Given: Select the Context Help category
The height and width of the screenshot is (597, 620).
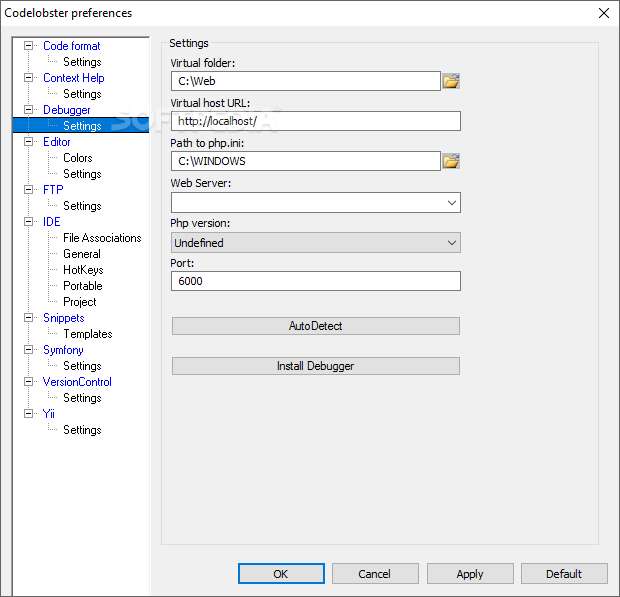Looking at the screenshot, I should pyautogui.click(x=74, y=78).
